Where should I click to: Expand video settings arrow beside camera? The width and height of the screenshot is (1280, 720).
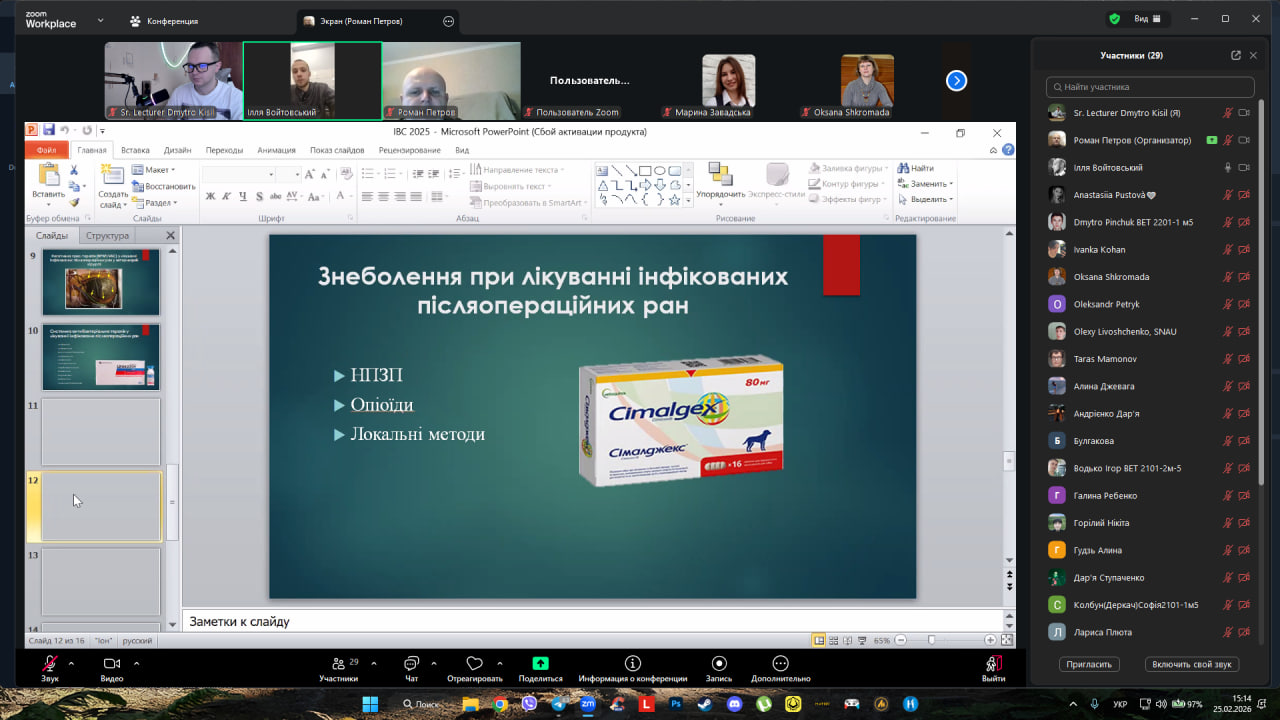(136, 663)
